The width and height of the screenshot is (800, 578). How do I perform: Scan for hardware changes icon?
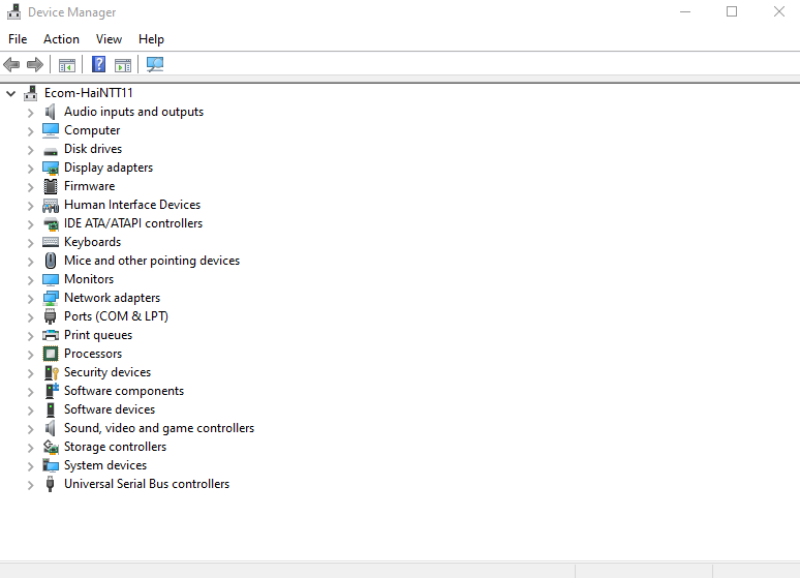[155, 64]
